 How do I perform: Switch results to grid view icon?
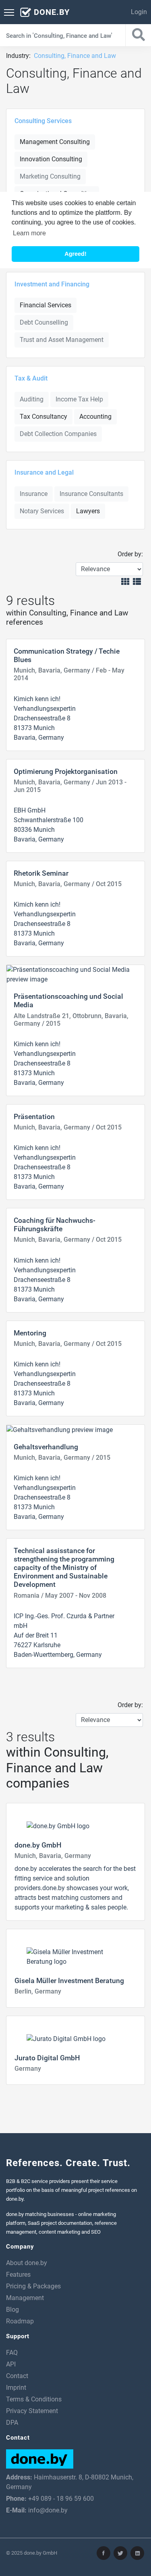(125, 581)
